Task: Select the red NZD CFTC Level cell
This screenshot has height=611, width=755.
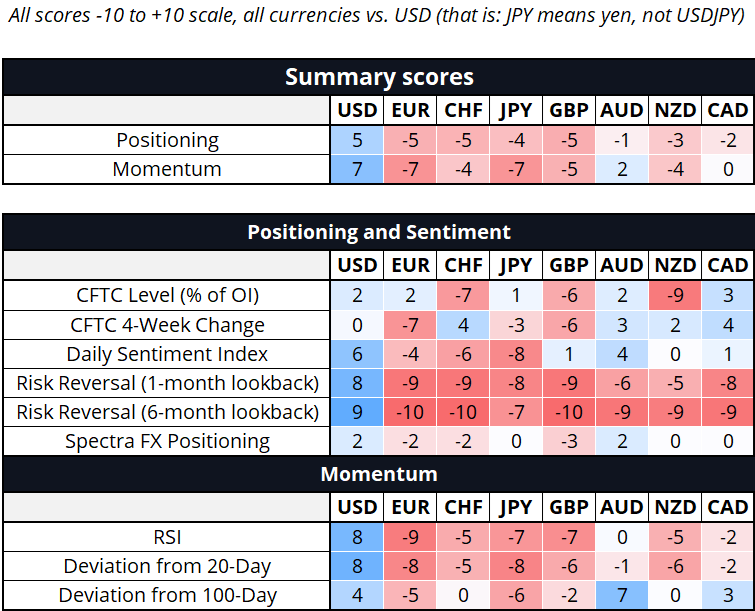Action: pos(675,295)
